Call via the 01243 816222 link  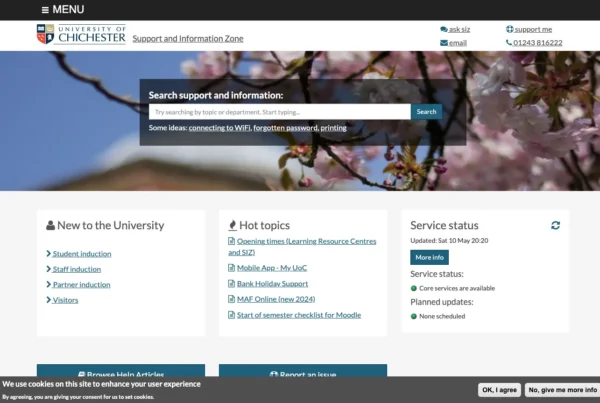(538, 42)
